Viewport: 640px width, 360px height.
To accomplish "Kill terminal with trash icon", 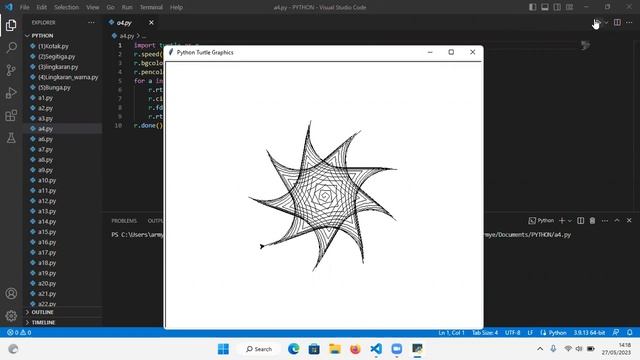I will [592, 220].
